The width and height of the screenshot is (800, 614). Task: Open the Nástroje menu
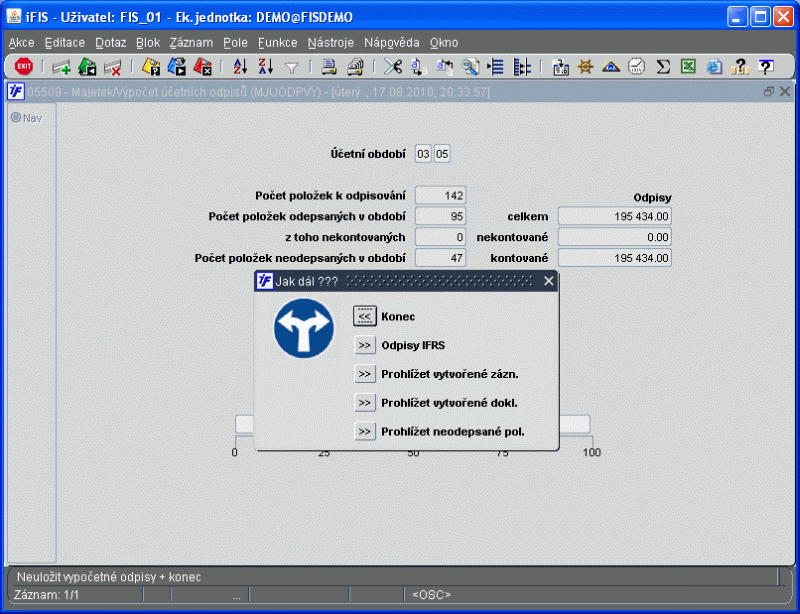(331, 43)
